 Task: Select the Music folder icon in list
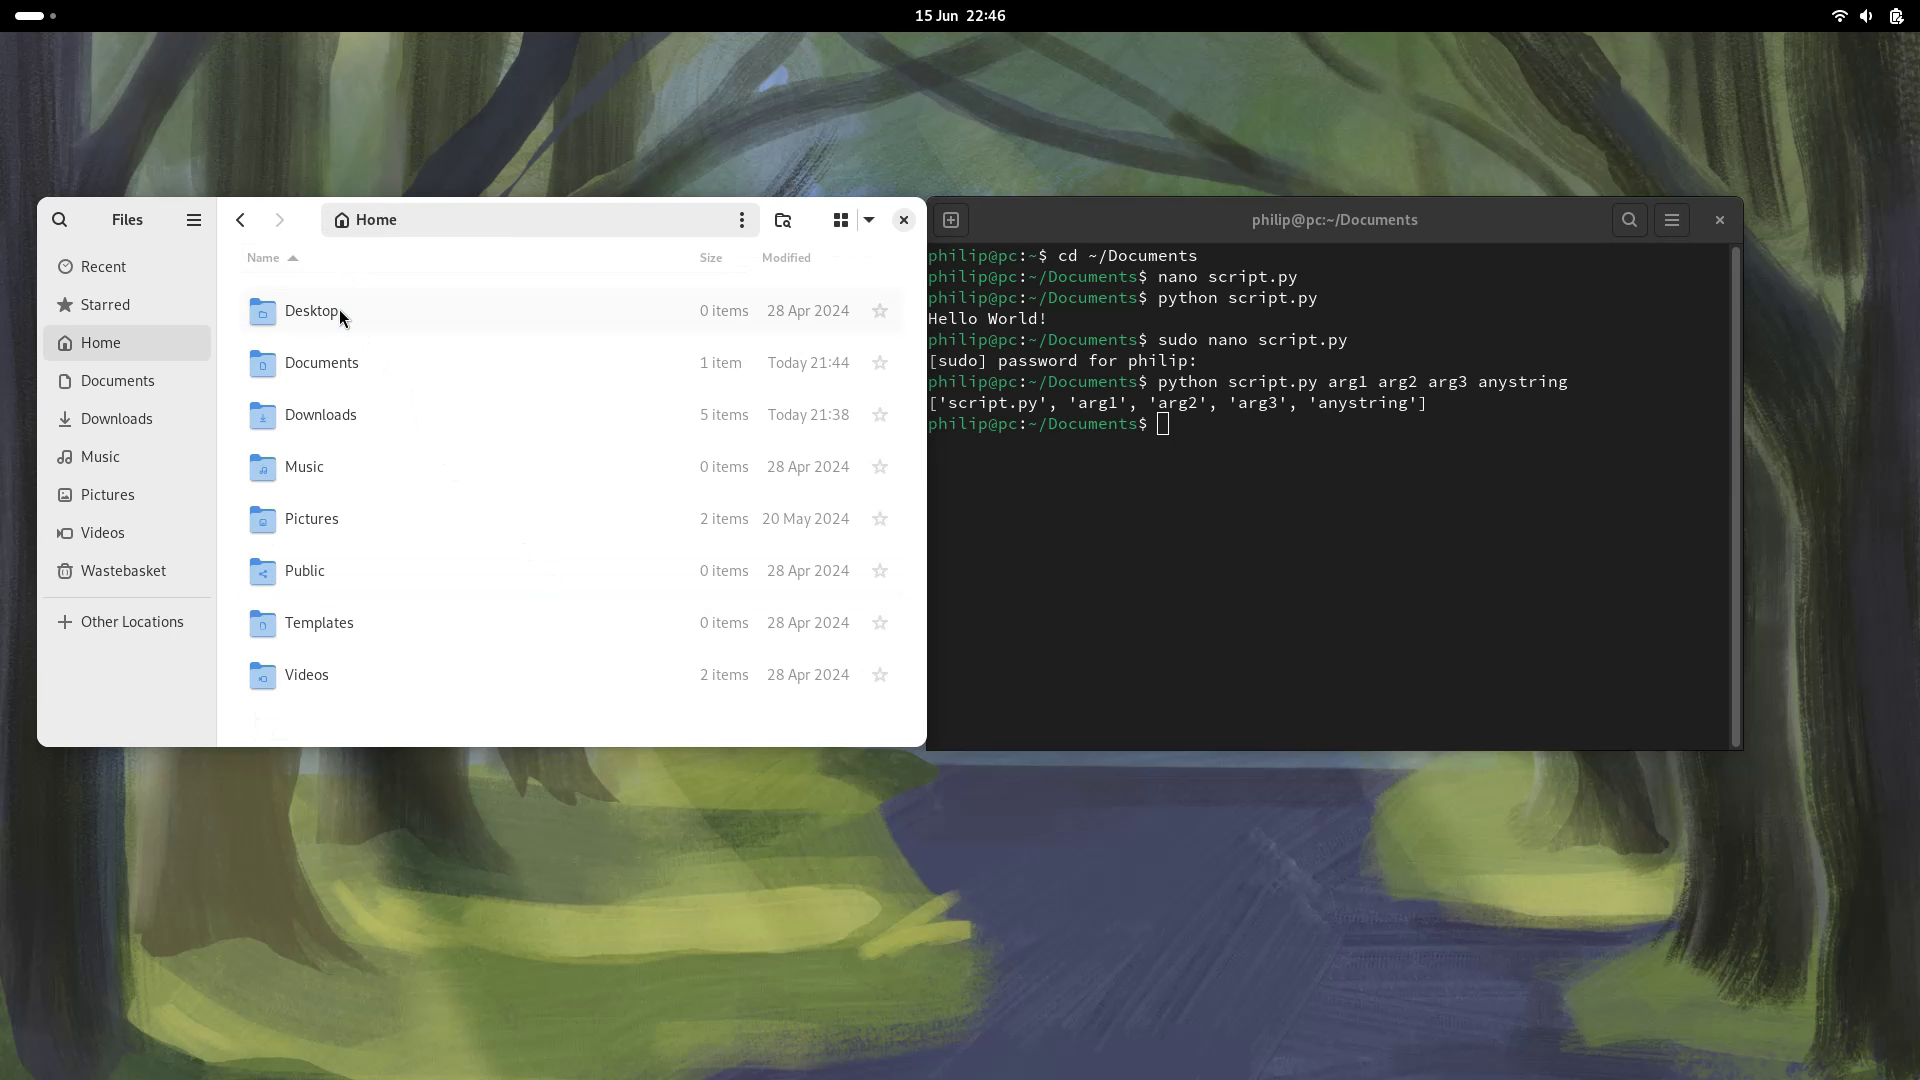coord(262,468)
